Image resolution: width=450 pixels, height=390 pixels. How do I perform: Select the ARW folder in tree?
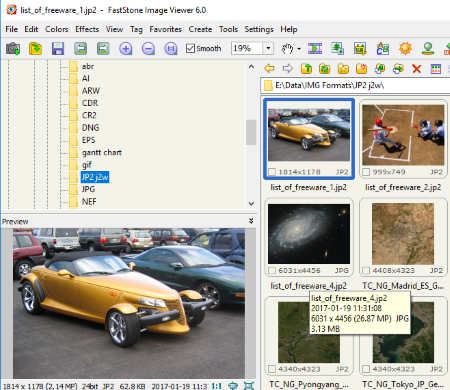point(90,91)
